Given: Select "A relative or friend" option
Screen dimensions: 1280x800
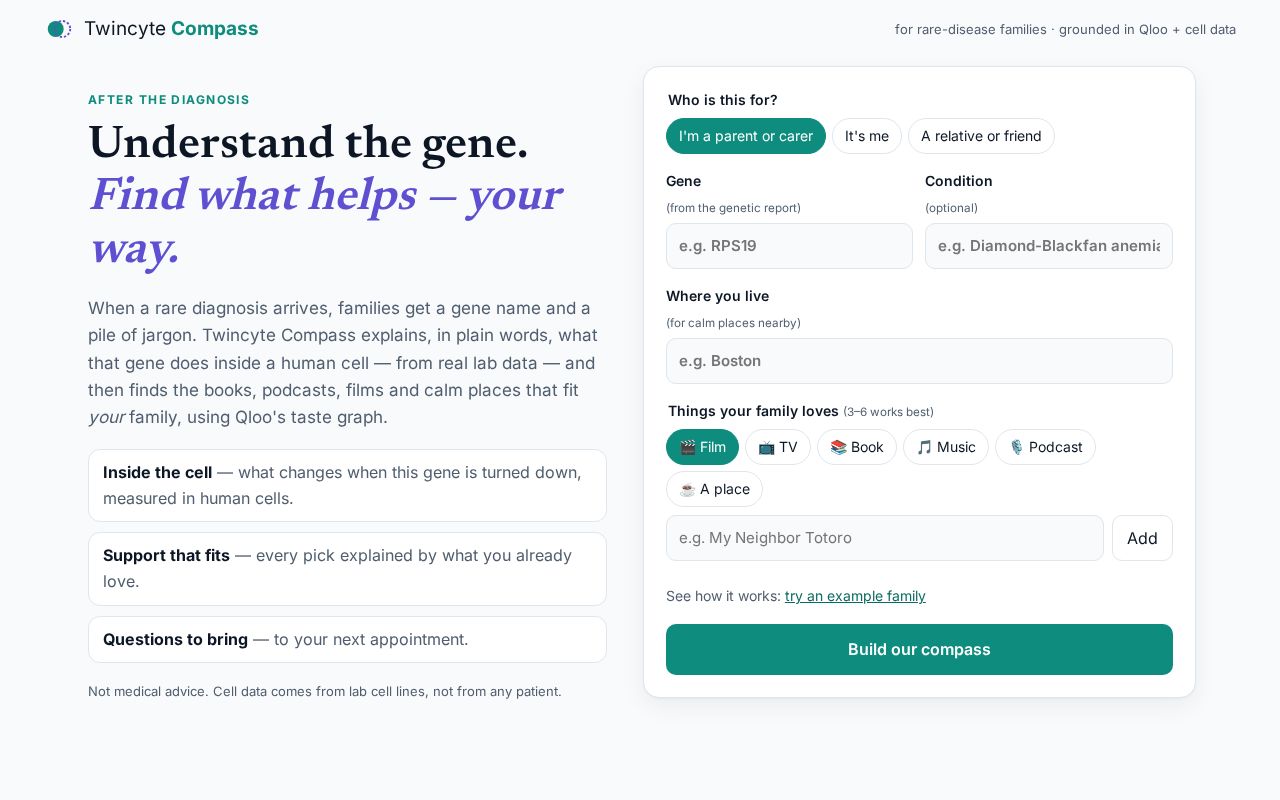Looking at the screenshot, I should (x=981, y=136).
